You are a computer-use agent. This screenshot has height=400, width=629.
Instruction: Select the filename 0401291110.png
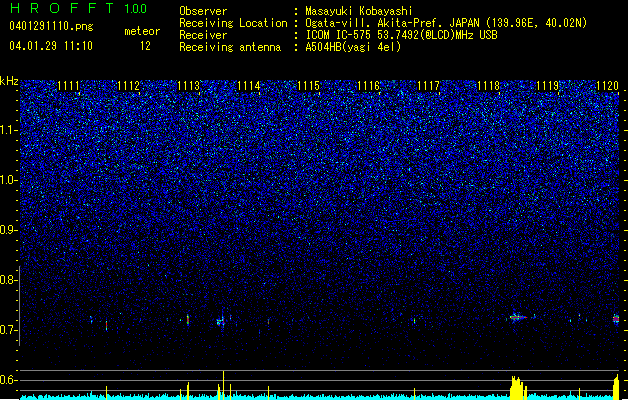point(51,26)
